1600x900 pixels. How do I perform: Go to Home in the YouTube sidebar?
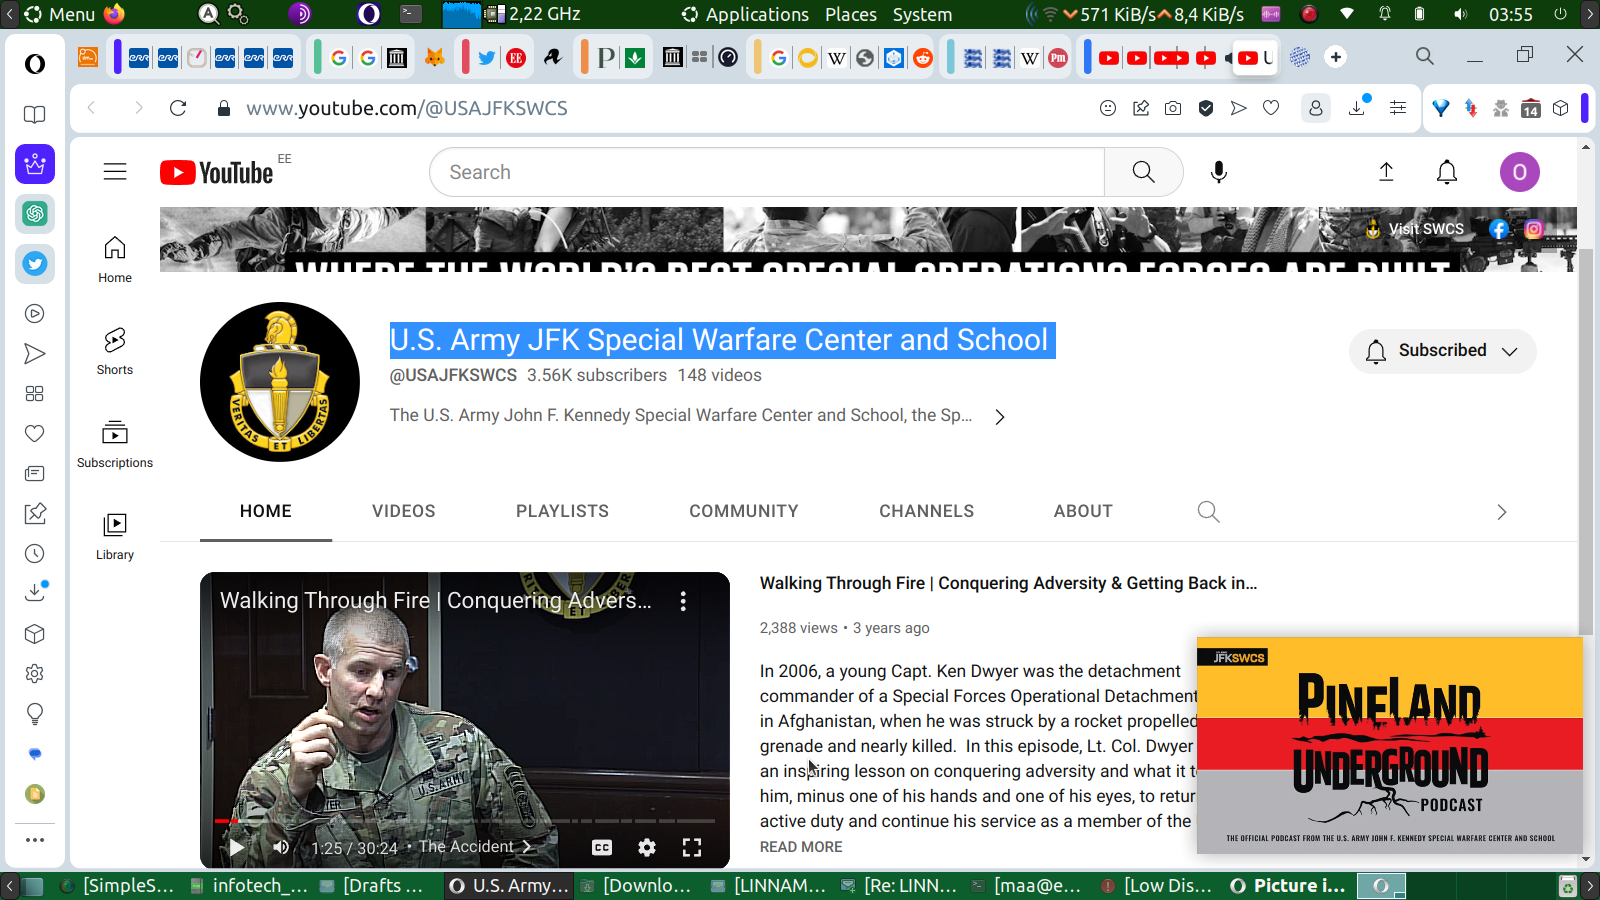tap(115, 259)
